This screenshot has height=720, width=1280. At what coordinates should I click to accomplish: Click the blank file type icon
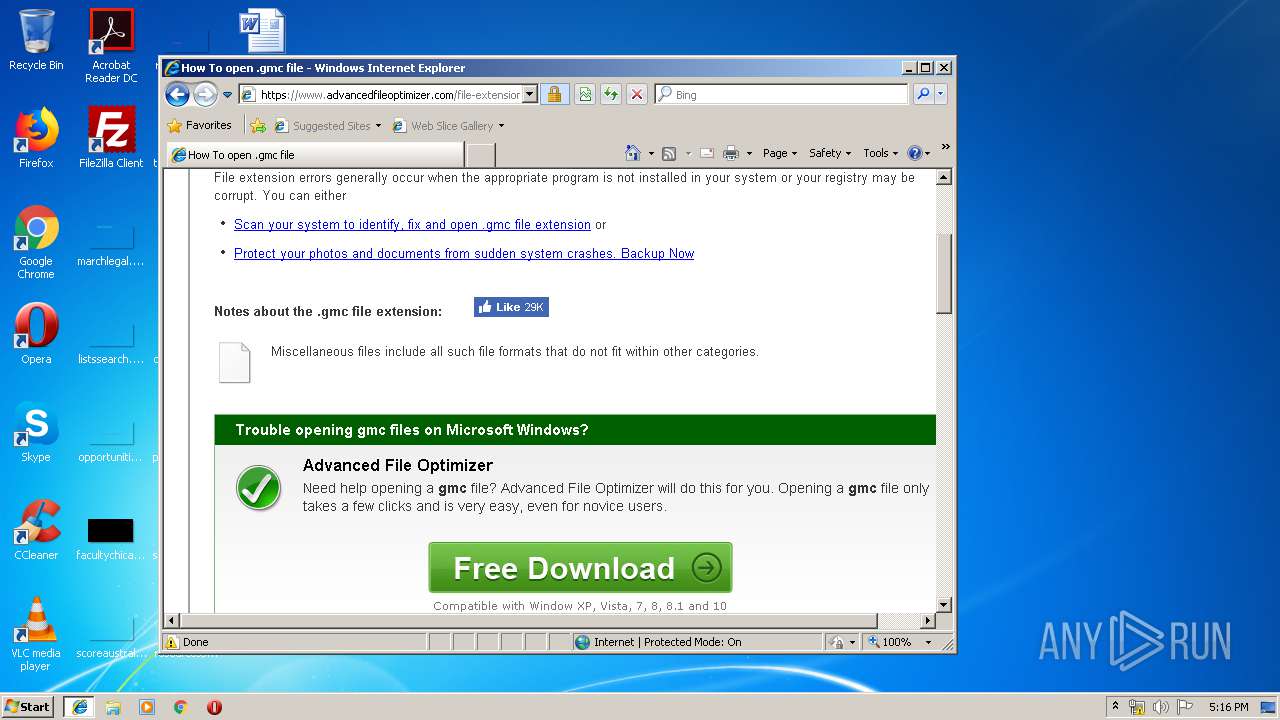tap(235, 362)
